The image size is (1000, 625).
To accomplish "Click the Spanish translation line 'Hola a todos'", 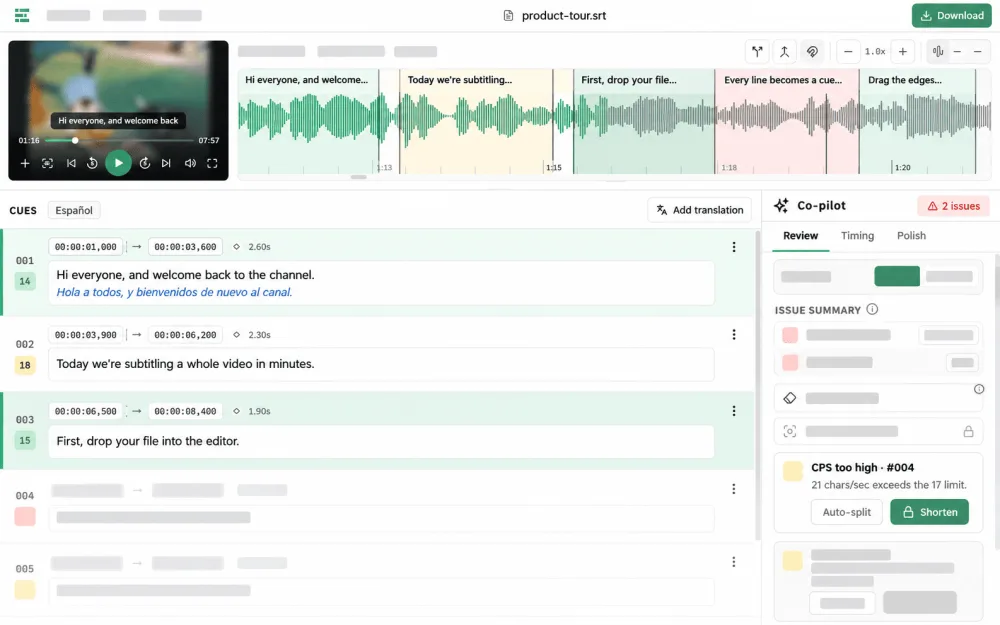I will coord(174,292).
